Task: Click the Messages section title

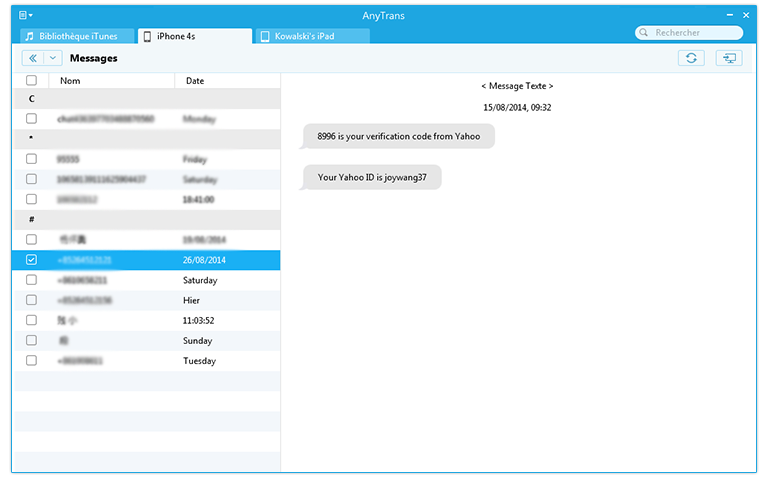Action: tap(94, 58)
